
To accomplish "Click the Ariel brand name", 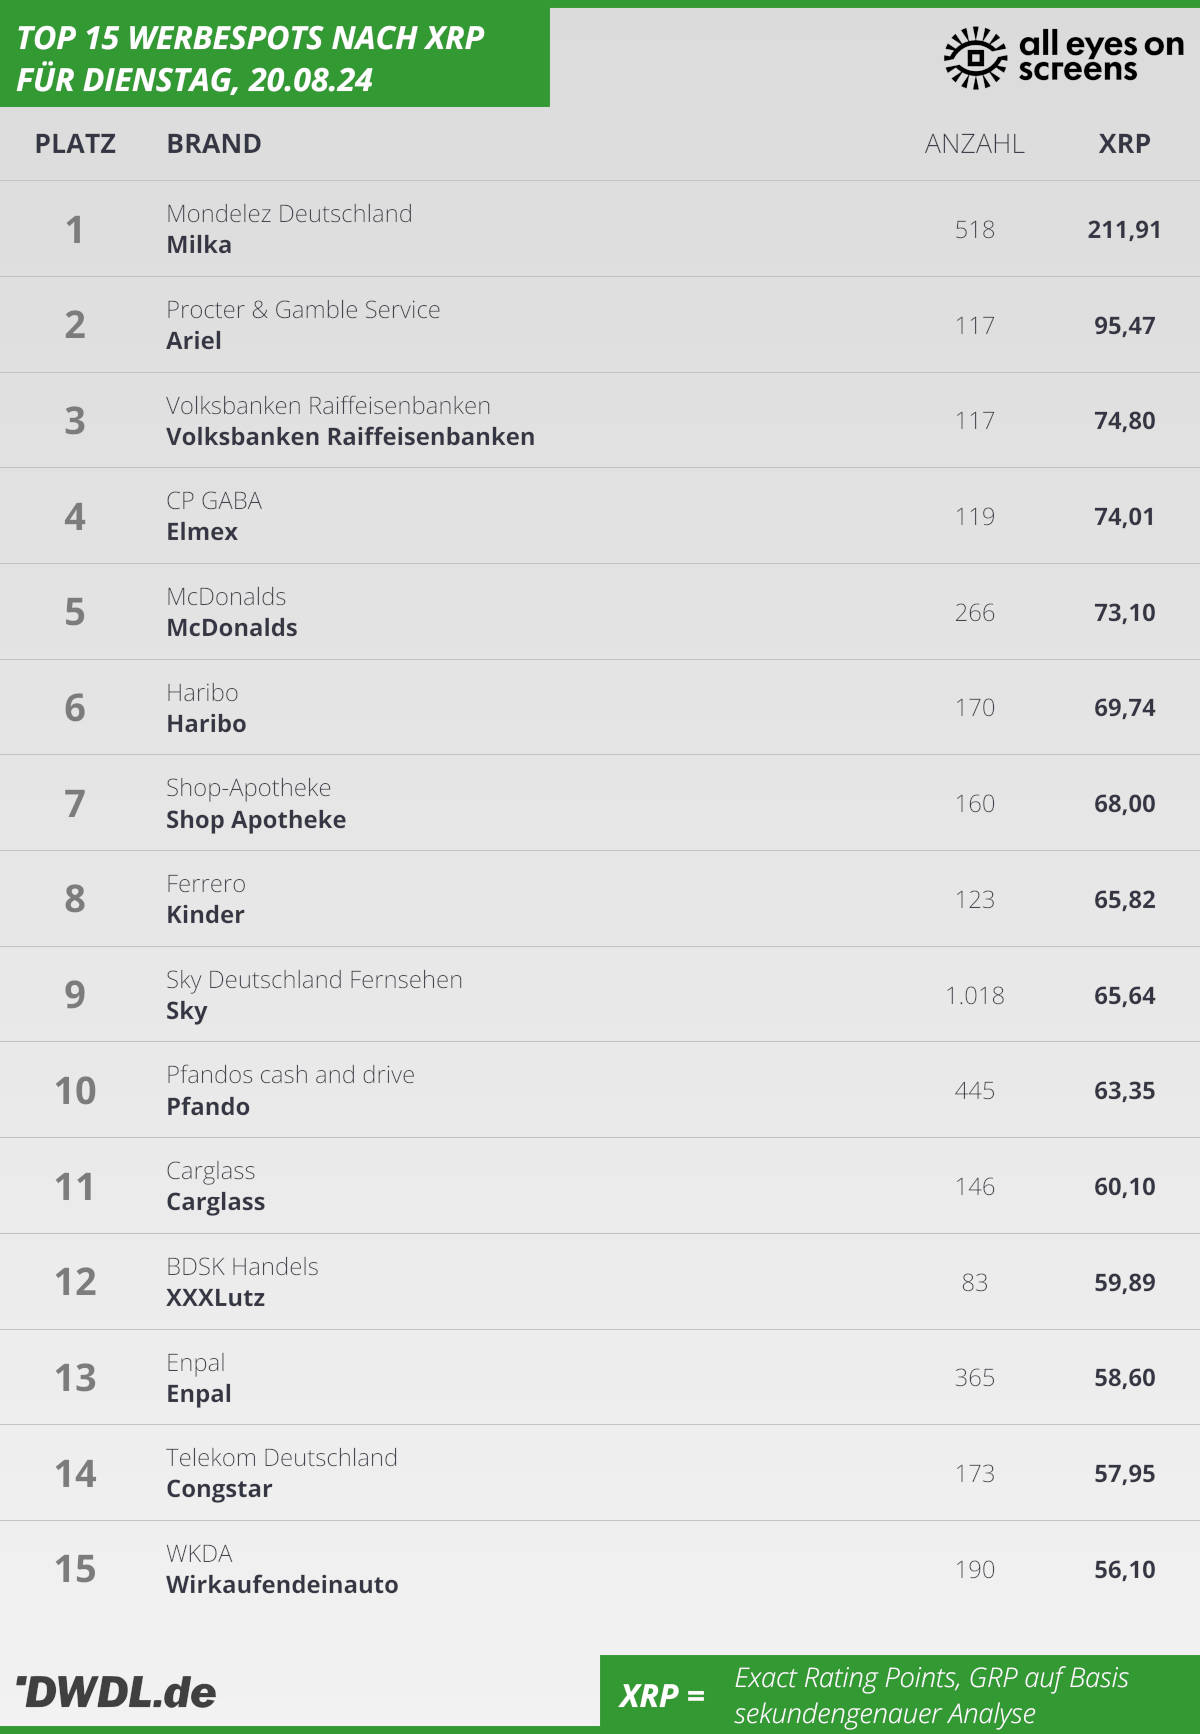I will [x=194, y=341].
